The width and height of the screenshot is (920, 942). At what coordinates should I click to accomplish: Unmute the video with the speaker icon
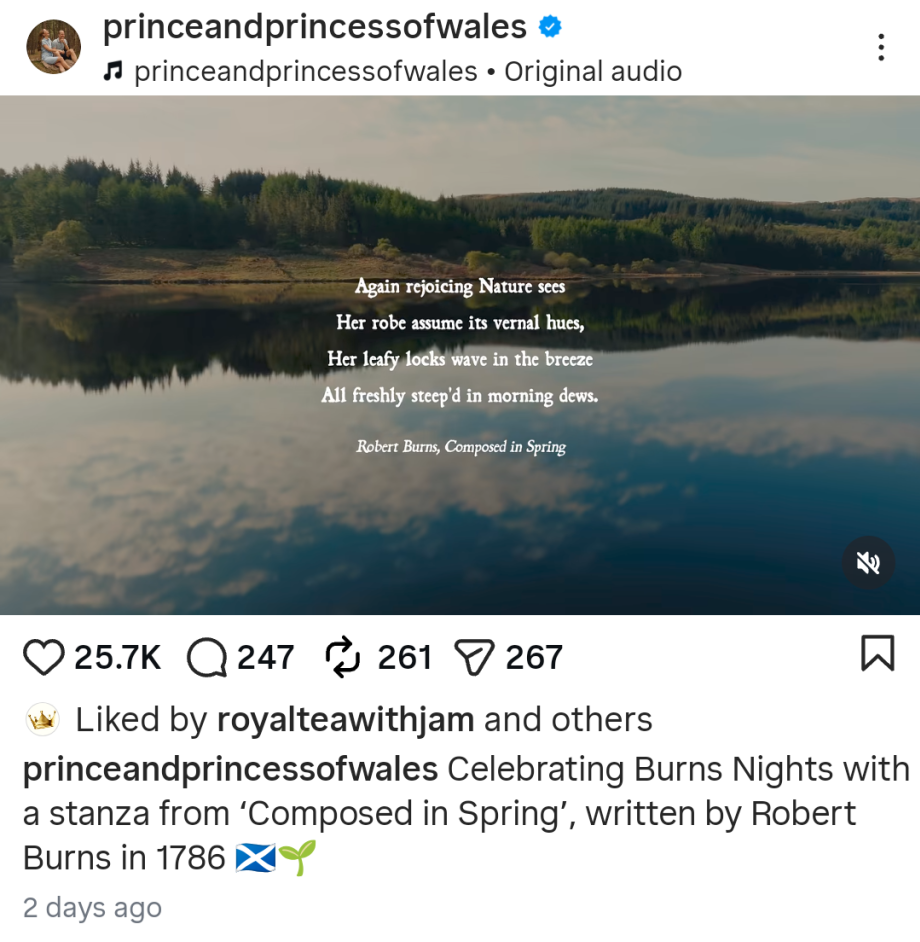(x=868, y=563)
